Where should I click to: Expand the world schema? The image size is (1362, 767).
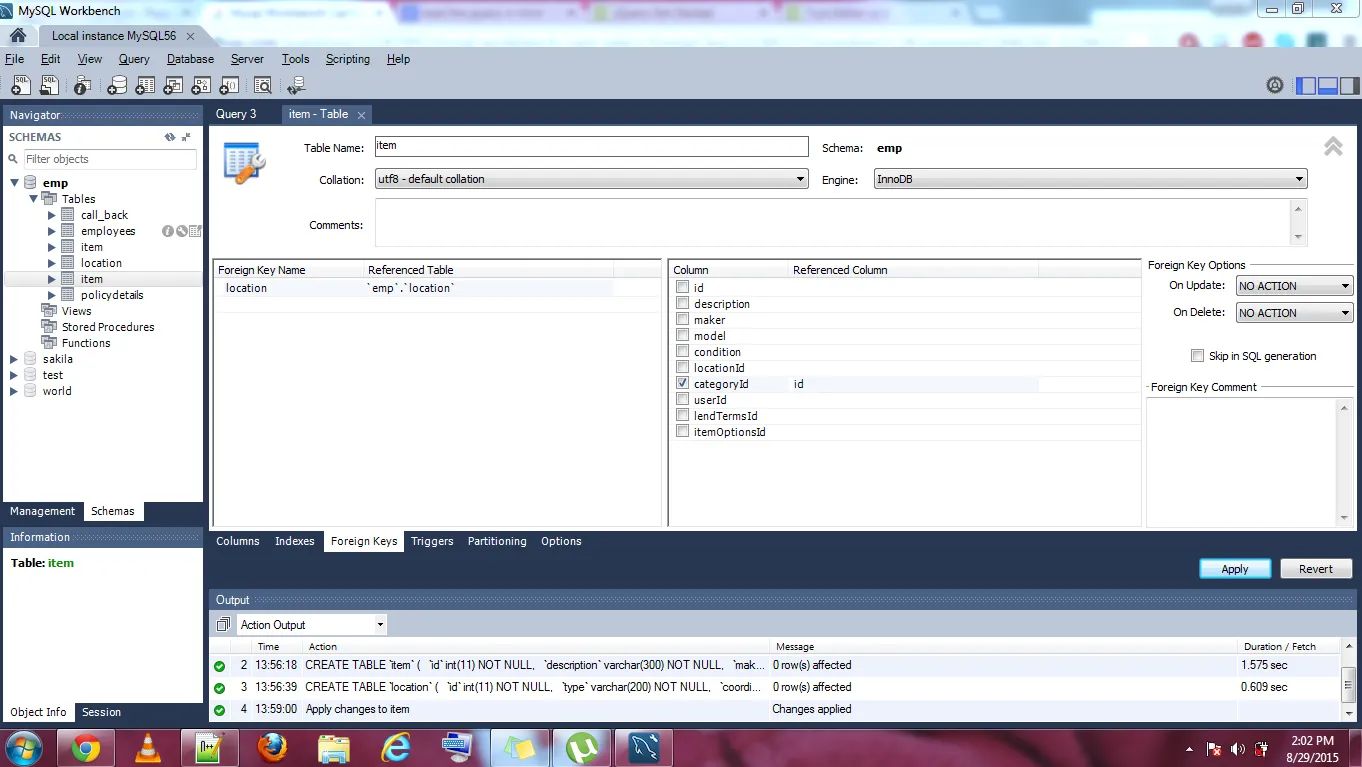point(14,391)
